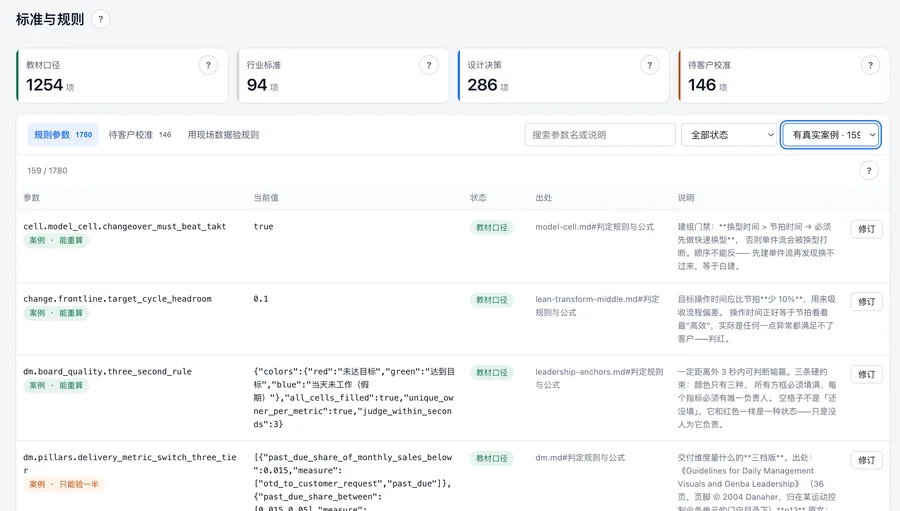Expand the 有真实案例 filter dropdown

coord(831,135)
